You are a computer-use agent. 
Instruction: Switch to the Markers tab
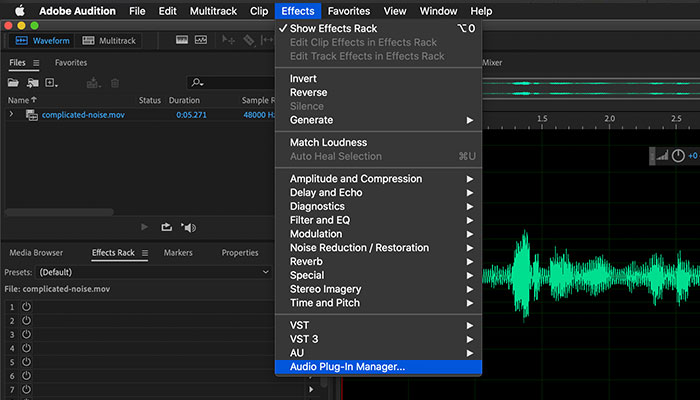tap(178, 253)
